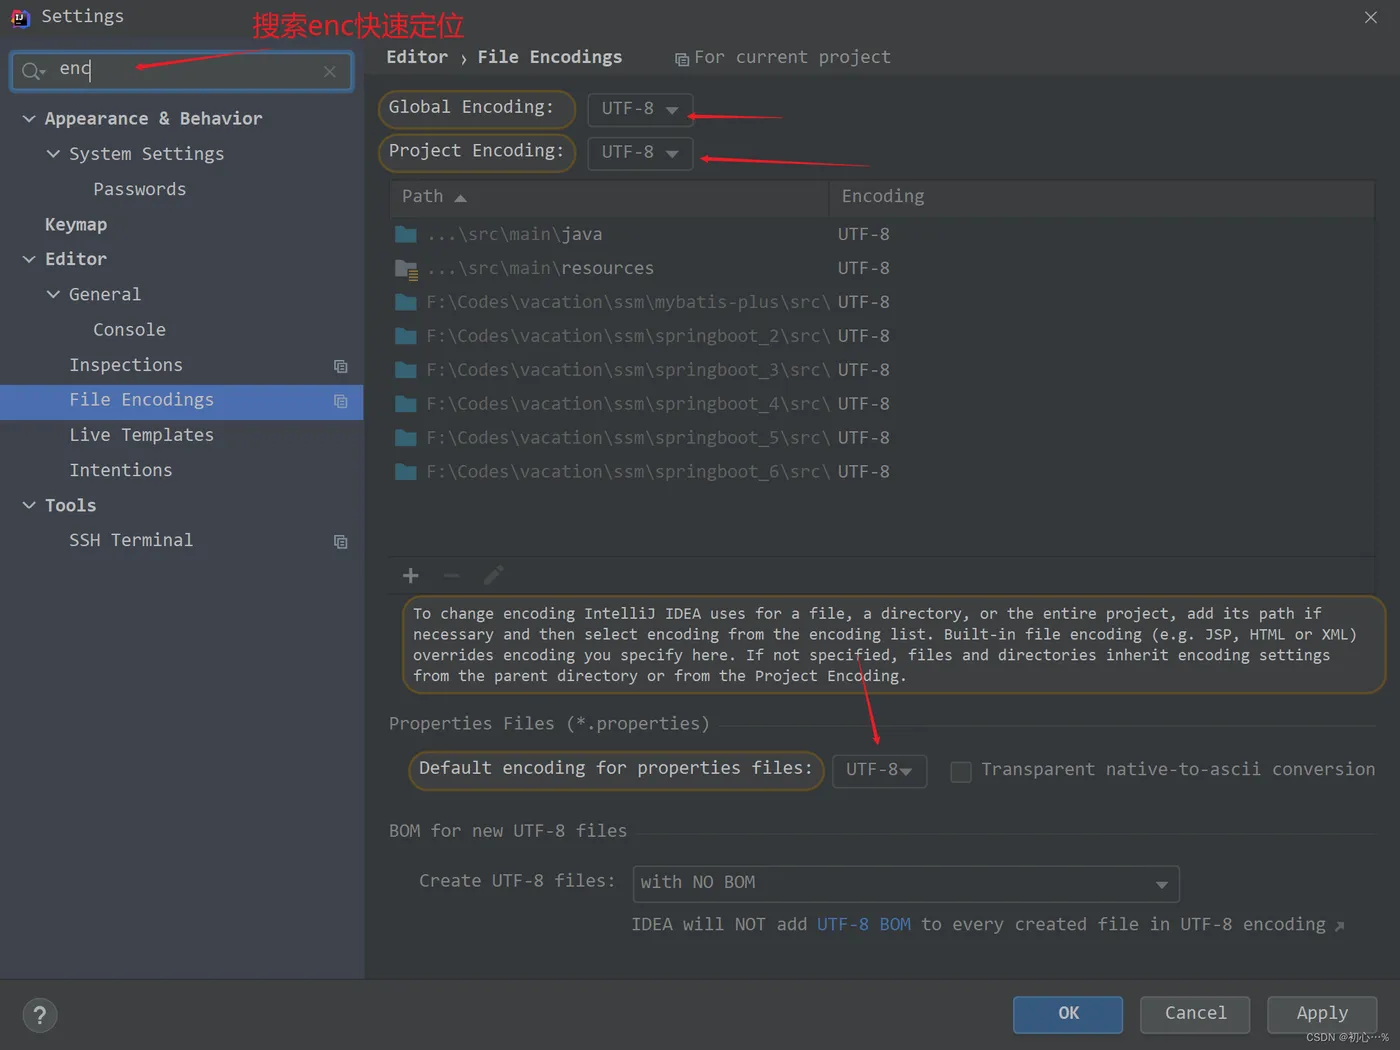Open default properties files encoding dropdown

coord(879,770)
